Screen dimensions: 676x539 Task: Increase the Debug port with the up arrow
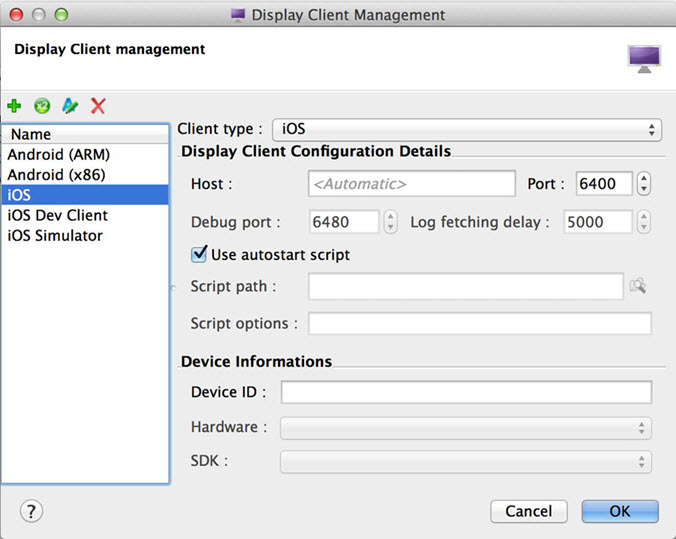391,216
